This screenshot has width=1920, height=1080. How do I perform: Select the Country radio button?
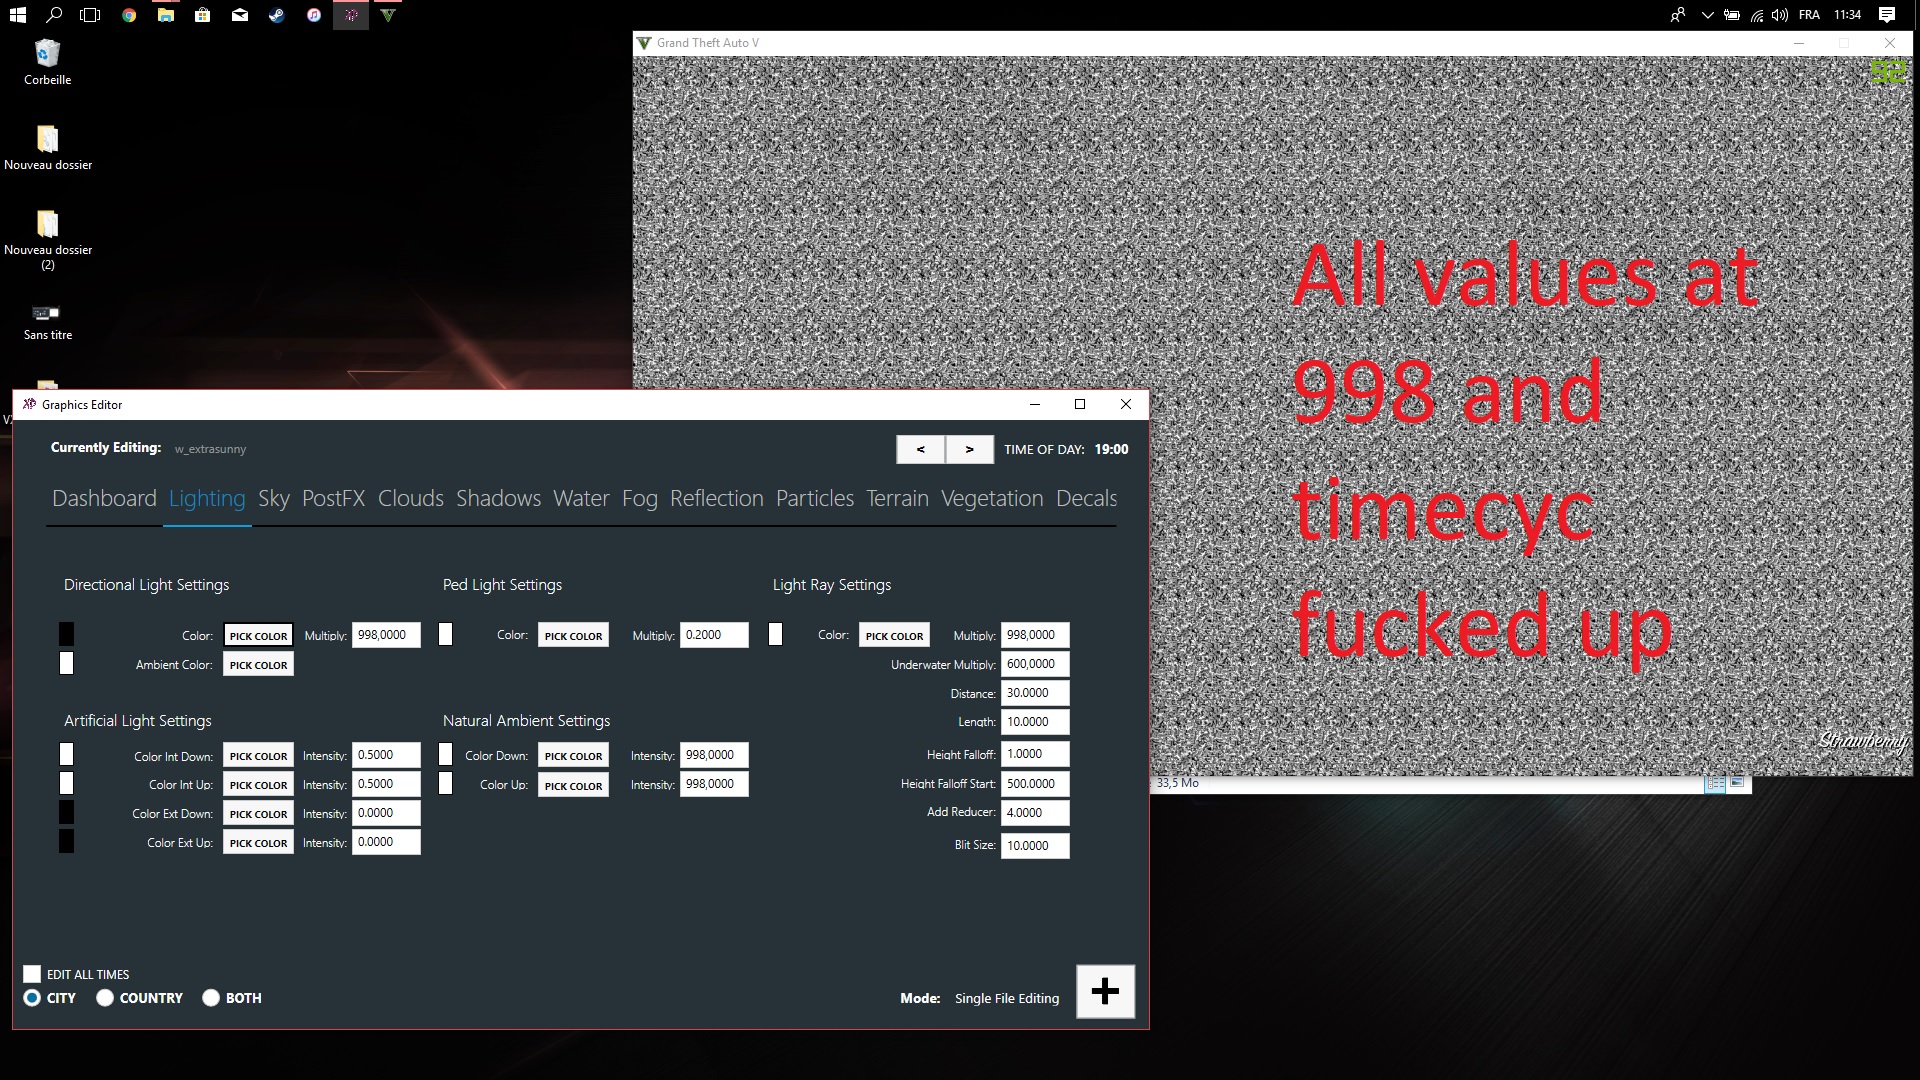click(x=105, y=998)
